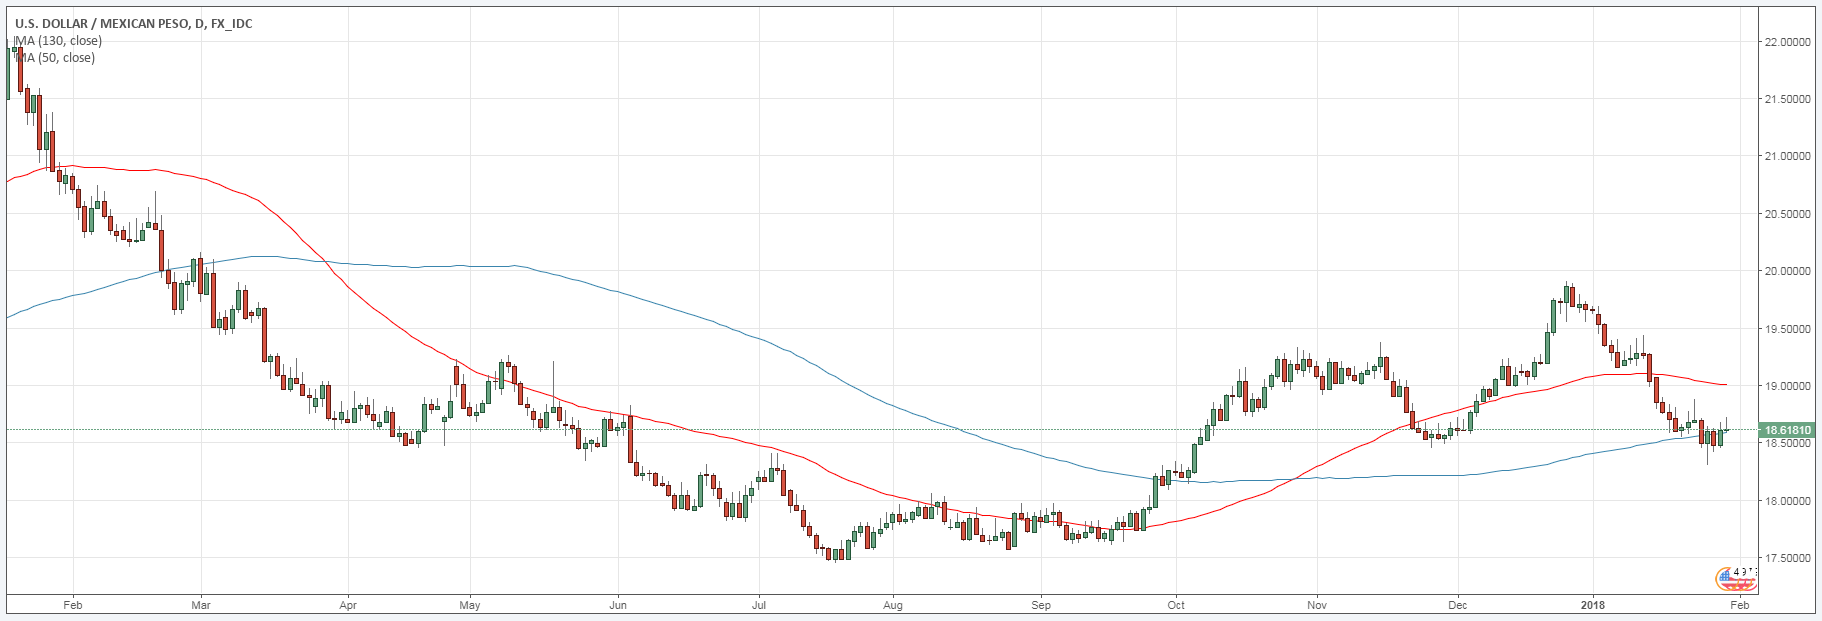The image size is (1822, 621).
Task: Click the Sep label on time axis
Action: click(1041, 605)
